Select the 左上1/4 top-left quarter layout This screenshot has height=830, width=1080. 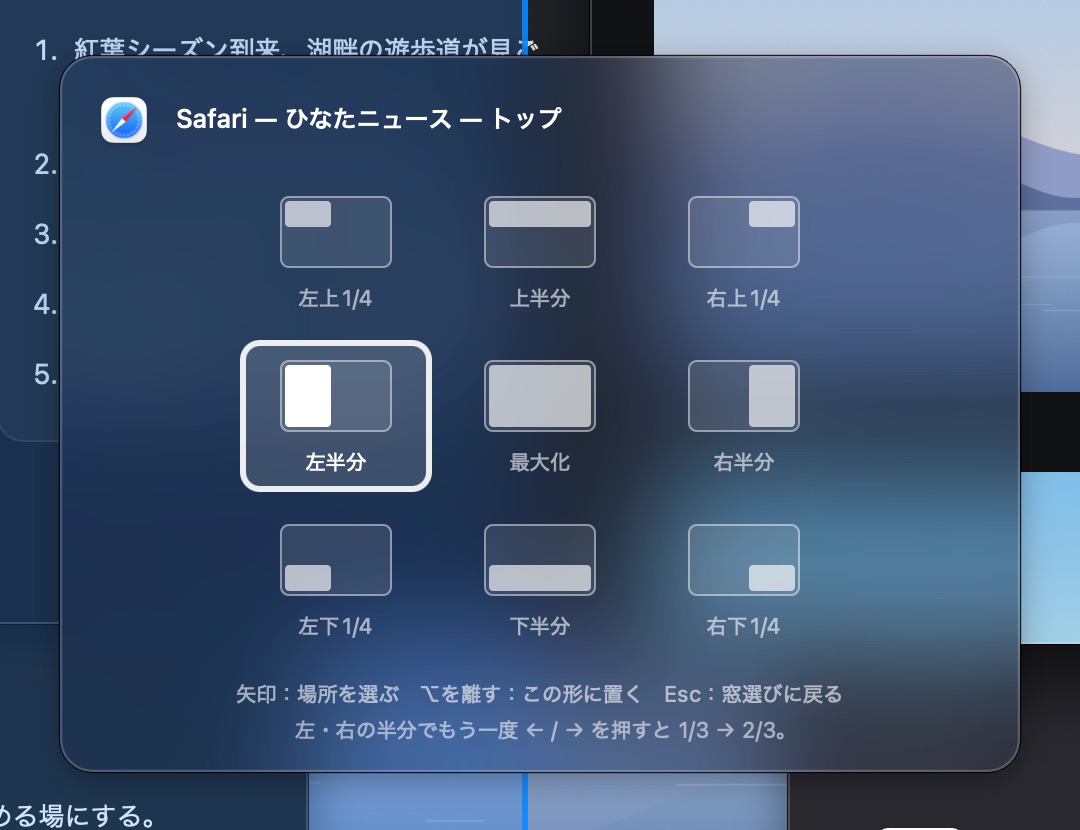click(x=335, y=251)
